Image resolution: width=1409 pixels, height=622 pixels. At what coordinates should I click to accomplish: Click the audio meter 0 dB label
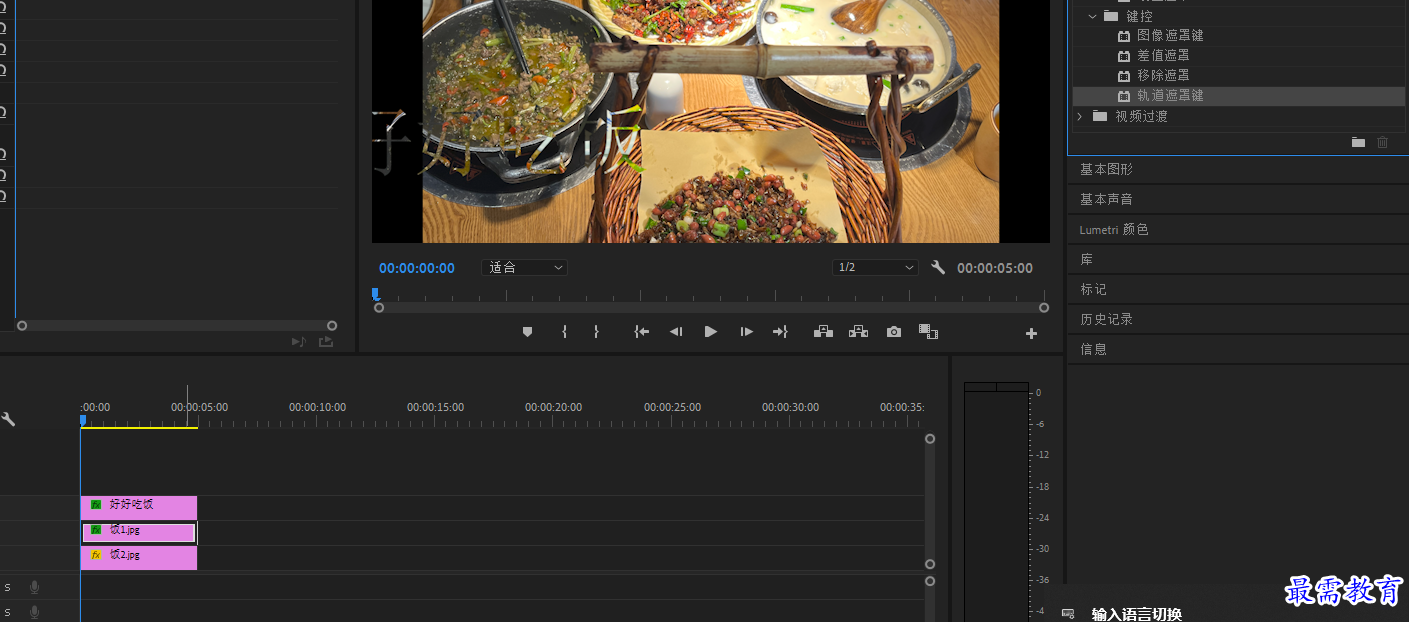click(1038, 393)
